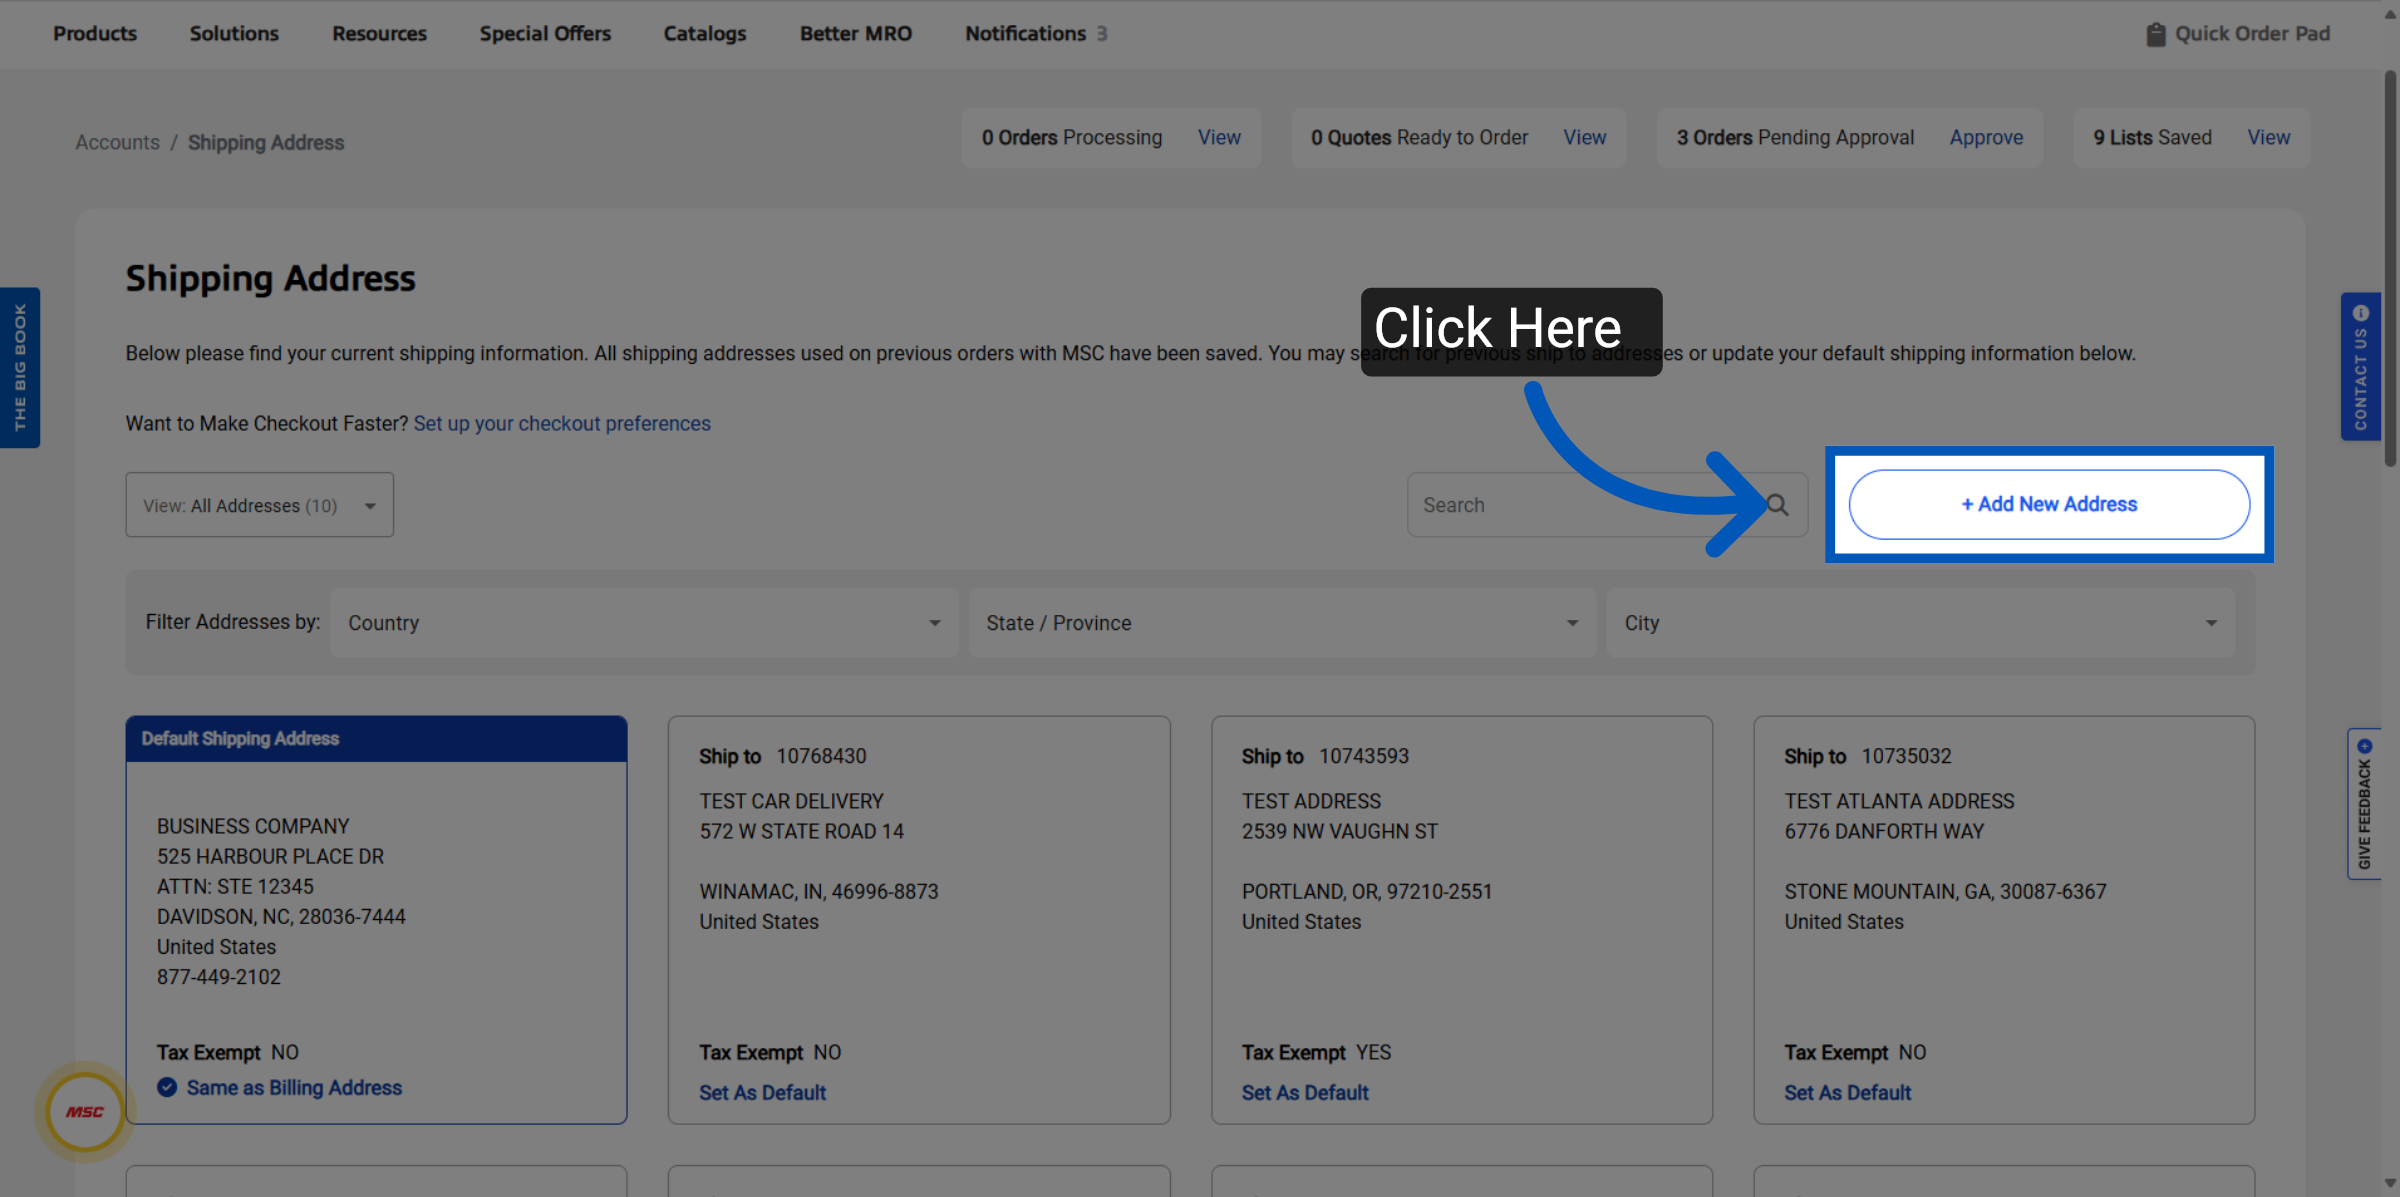Click the TEST CAR DELIVERY address name
Viewport: 2400px width, 1197px height.
point(791,801)
